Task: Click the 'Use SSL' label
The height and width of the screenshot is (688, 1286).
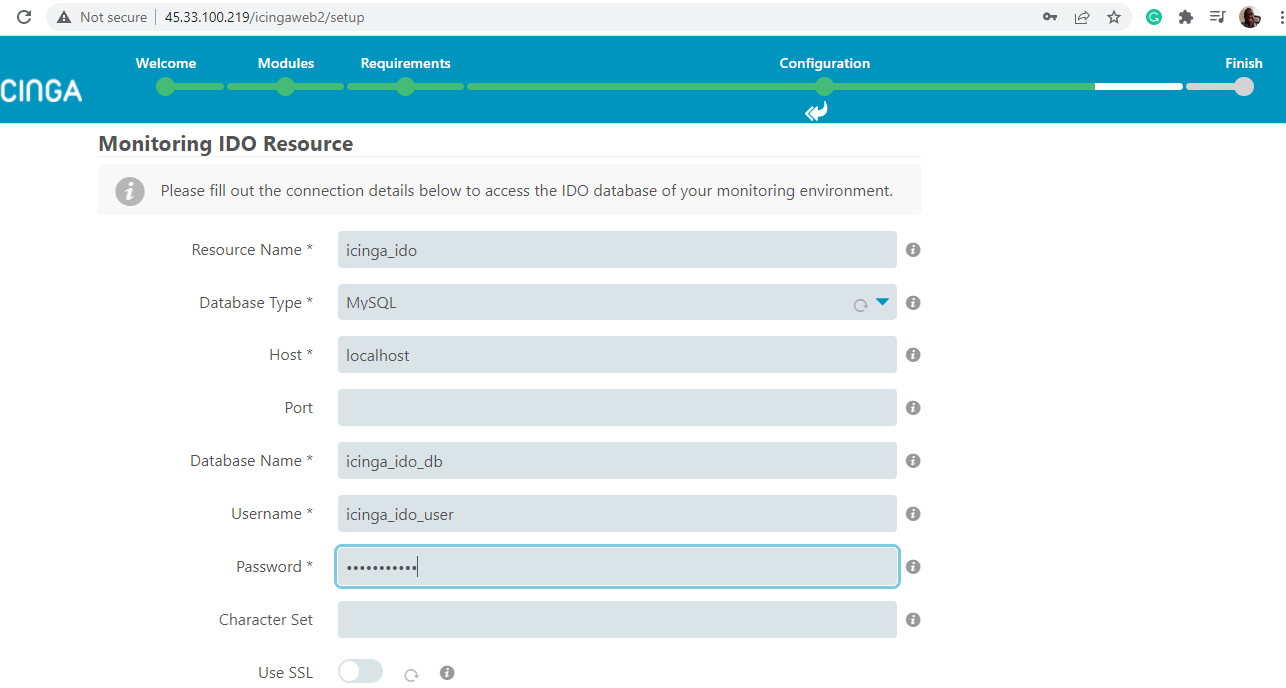Action: (285, 673)
